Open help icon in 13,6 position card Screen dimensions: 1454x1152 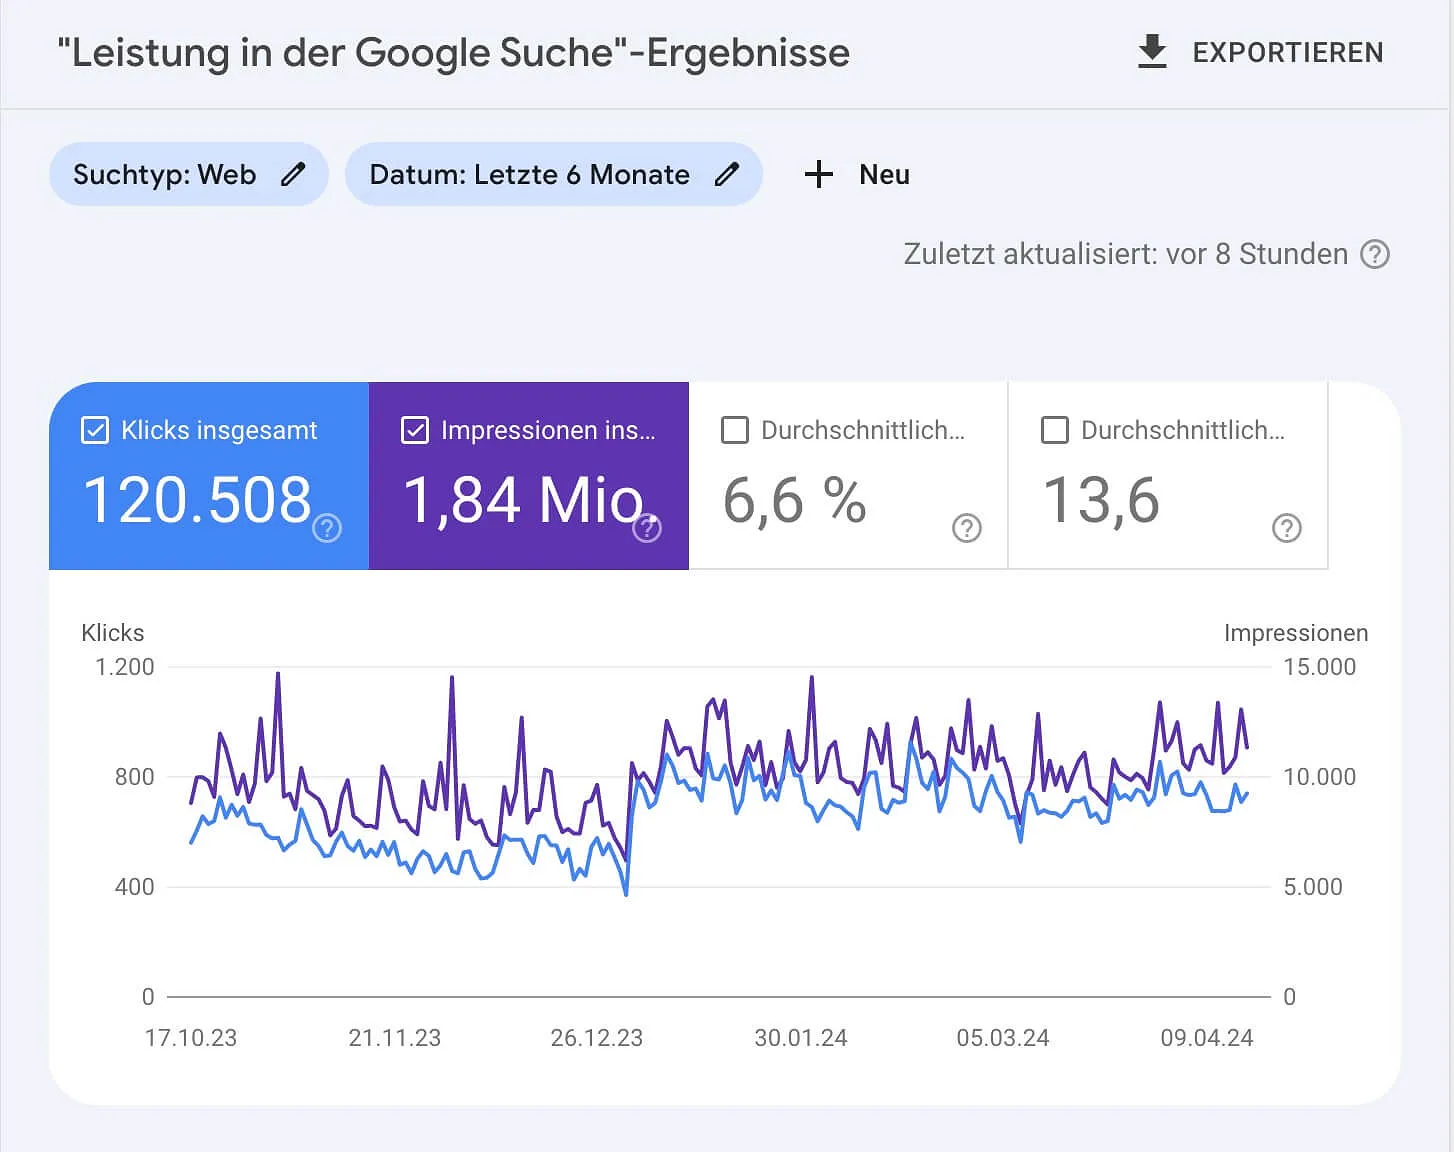coord(1286,528)
